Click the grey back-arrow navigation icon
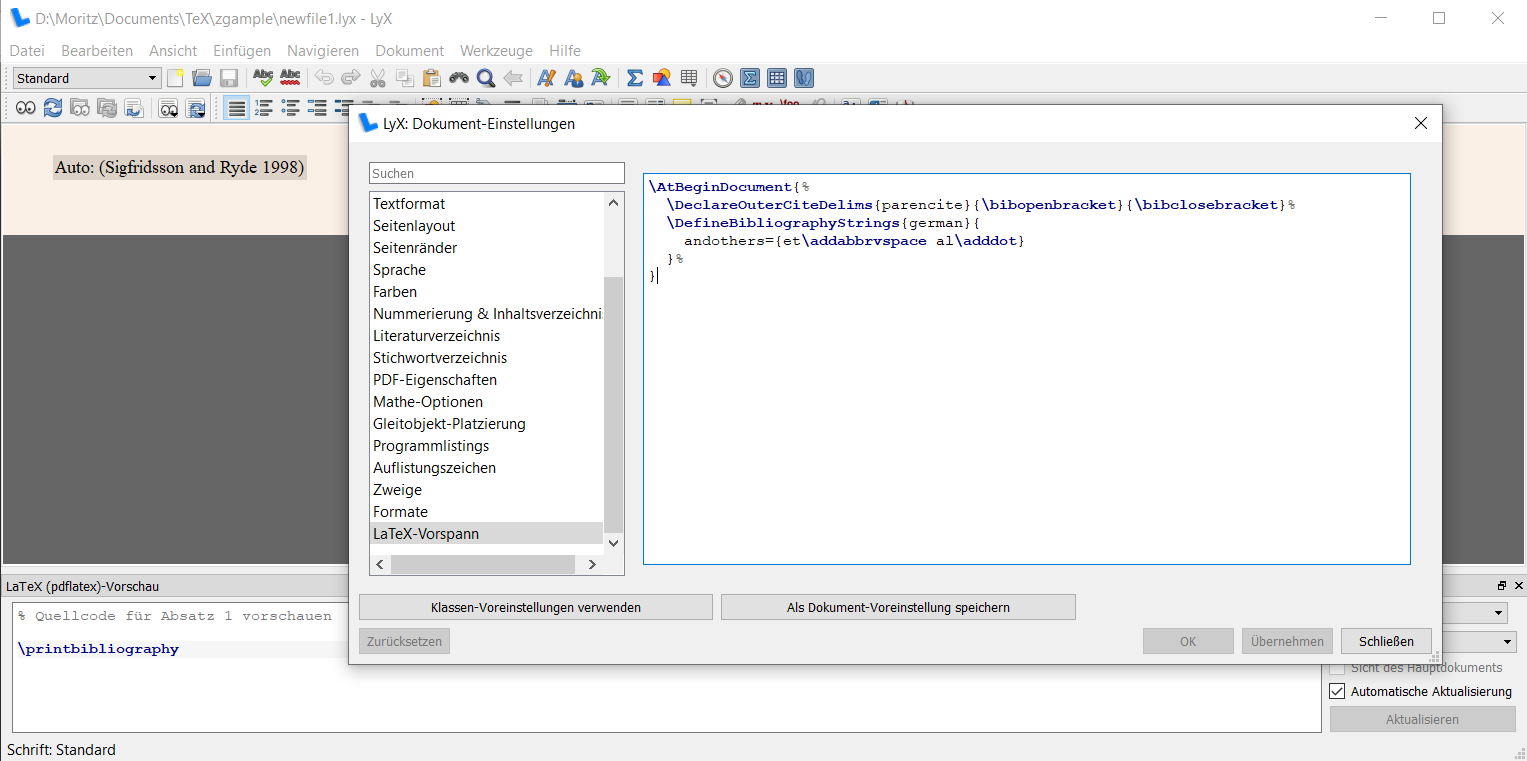The width and height of the screenshot is (1527, 761). click(x=513, y=78)
